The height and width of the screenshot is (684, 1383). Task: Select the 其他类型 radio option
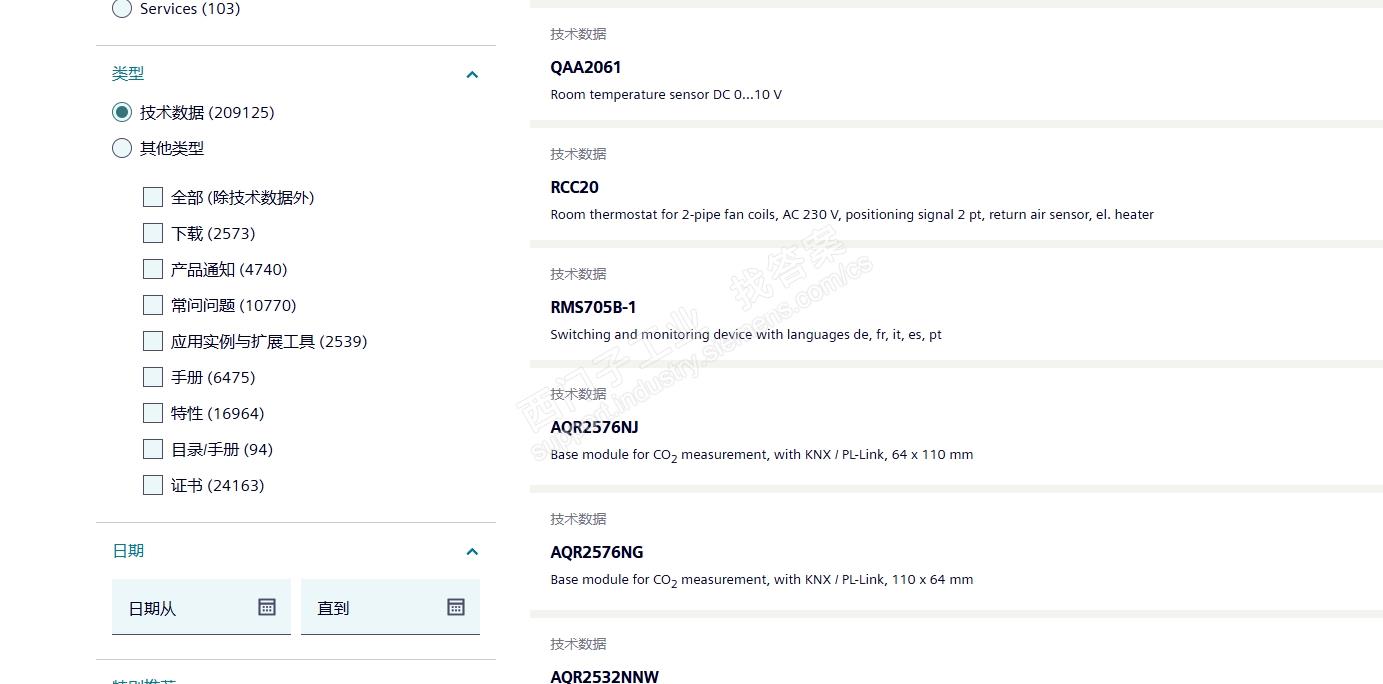[122, 148]
